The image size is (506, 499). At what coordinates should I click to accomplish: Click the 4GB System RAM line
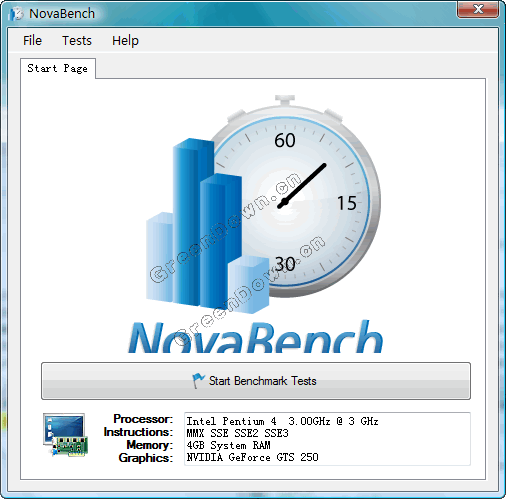(228, 445)
